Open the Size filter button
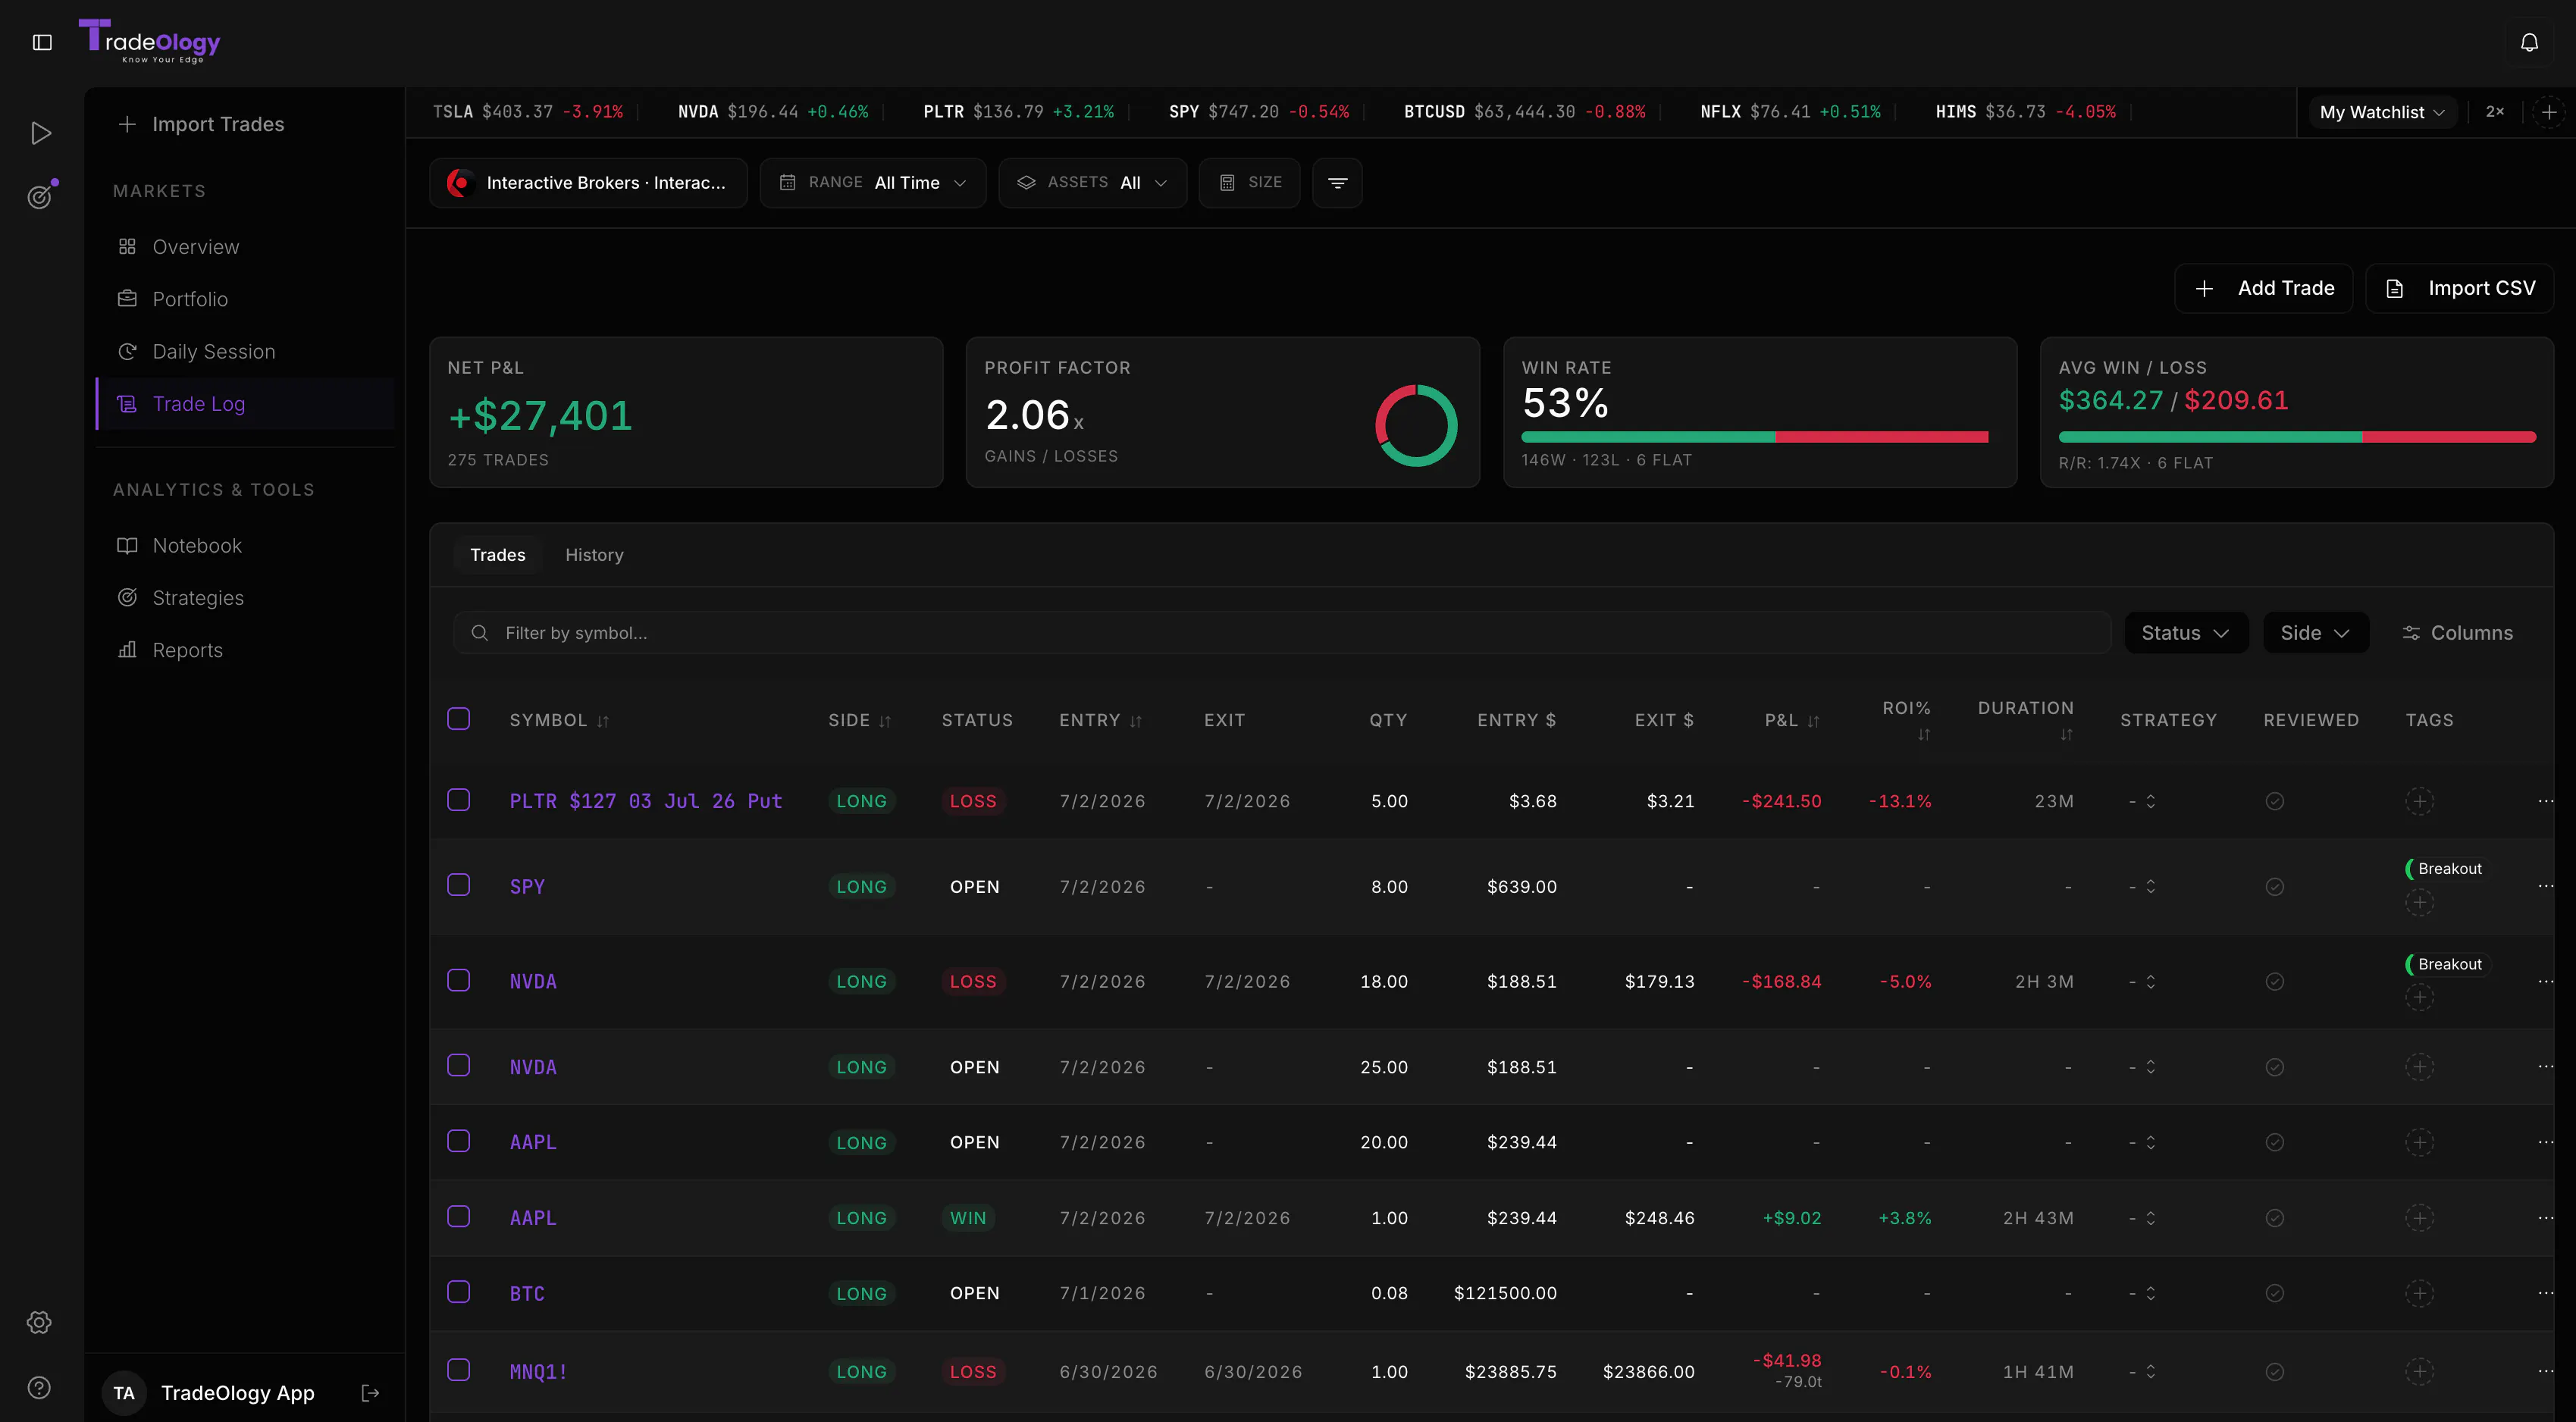This screenshot has height=1422, width=2576. pyautogui.click(x=1250, y=183)
